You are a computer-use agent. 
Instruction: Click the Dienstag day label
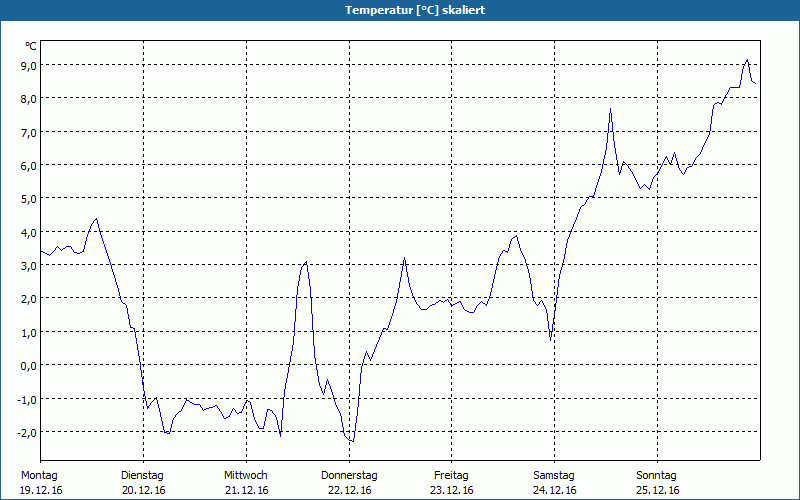pyautogui.click(x=142, y=476)
